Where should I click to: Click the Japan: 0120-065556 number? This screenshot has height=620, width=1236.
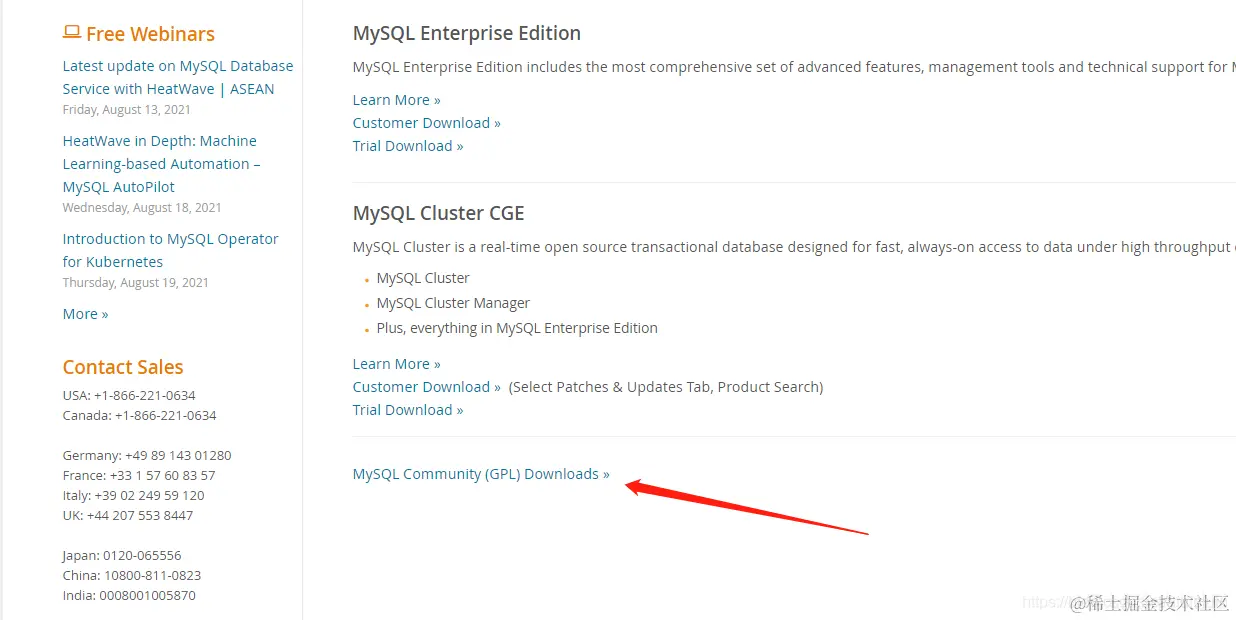click(122, 555)
